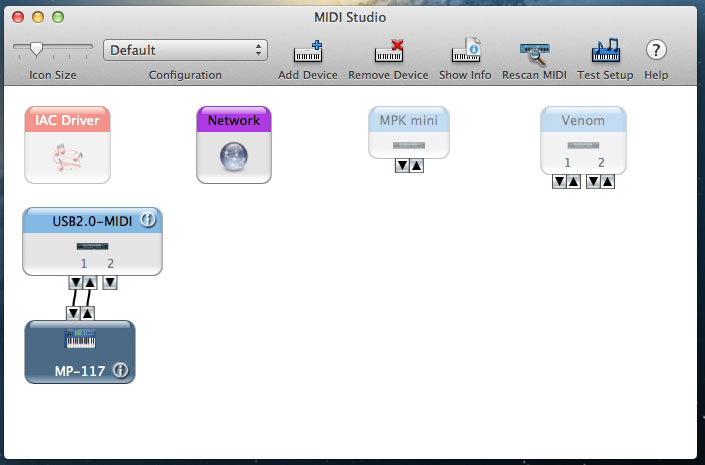This screenshot has width=705, height=465.
Task: Select the IAC Driver device
Action: [x=67, y=145]
